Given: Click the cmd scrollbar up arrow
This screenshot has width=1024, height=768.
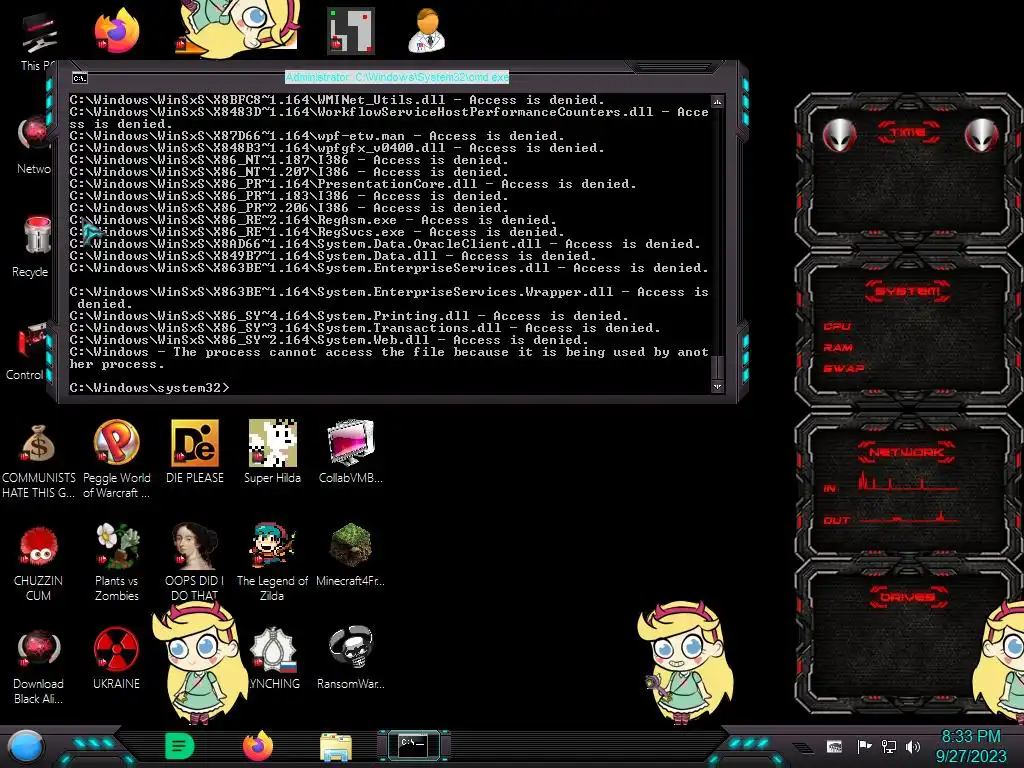Looking at the screenshot, I should pyautogui.click(x=717, y=102).
